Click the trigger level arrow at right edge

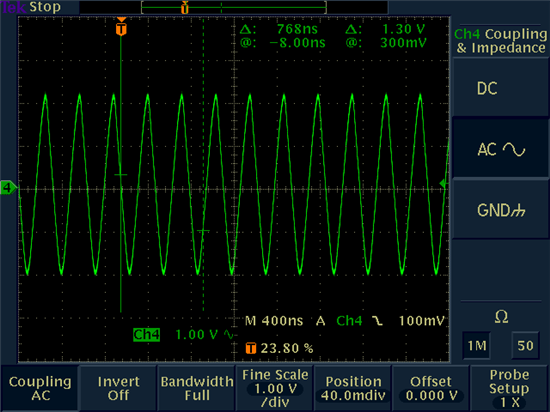pyautogui.click(x=444, y=183)
